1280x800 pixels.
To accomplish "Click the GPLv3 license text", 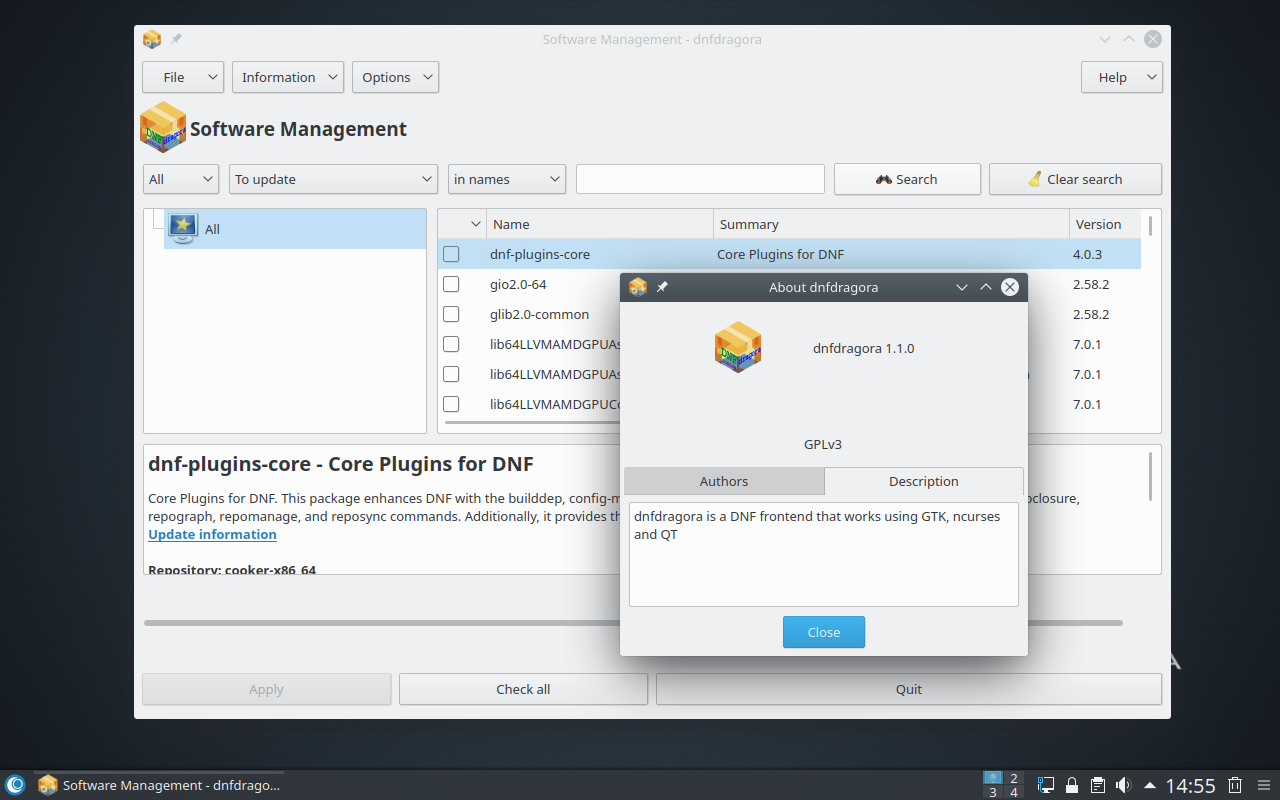I will [x=824, y=444].
